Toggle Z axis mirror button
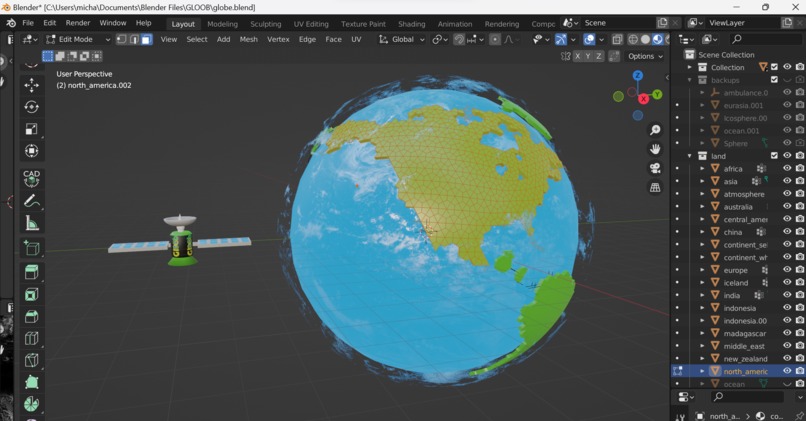The height and width of the screenshot is (421, 806). click(x=598, y=56)
